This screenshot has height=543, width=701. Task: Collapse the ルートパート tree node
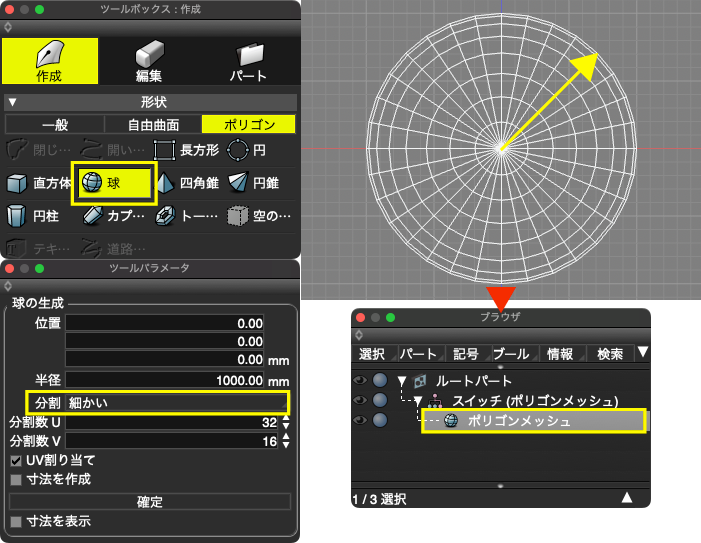(x=401, y=381)
